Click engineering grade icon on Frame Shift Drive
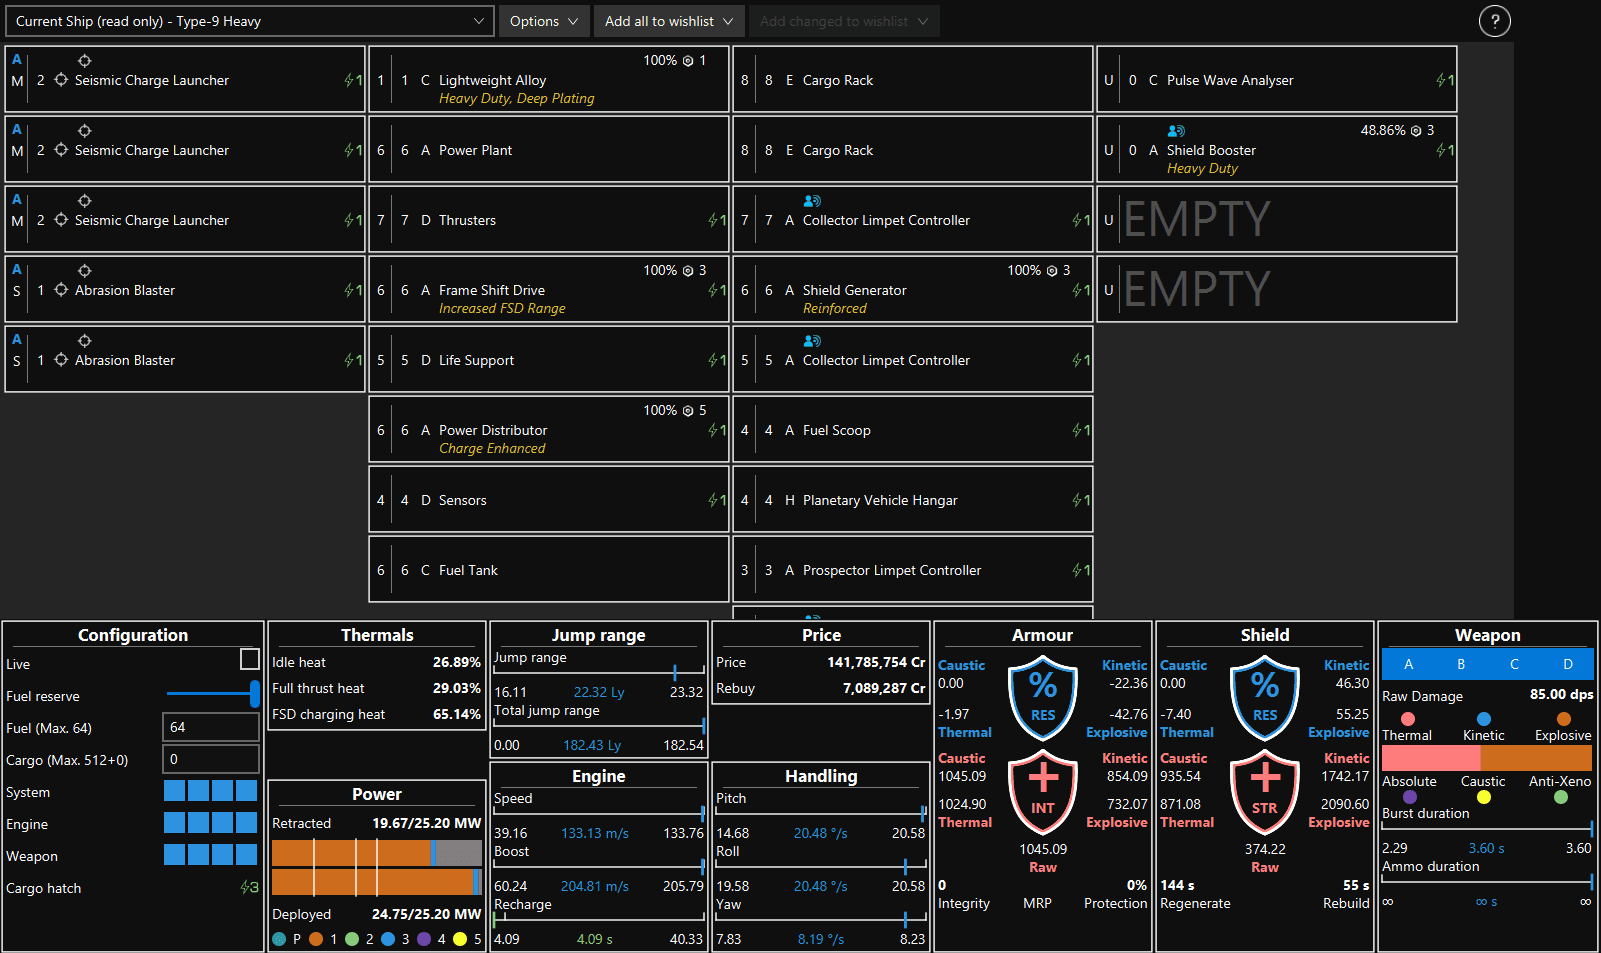Image resolution: width=1601 pixels, height=953 pixels. (x=688, y=271)
